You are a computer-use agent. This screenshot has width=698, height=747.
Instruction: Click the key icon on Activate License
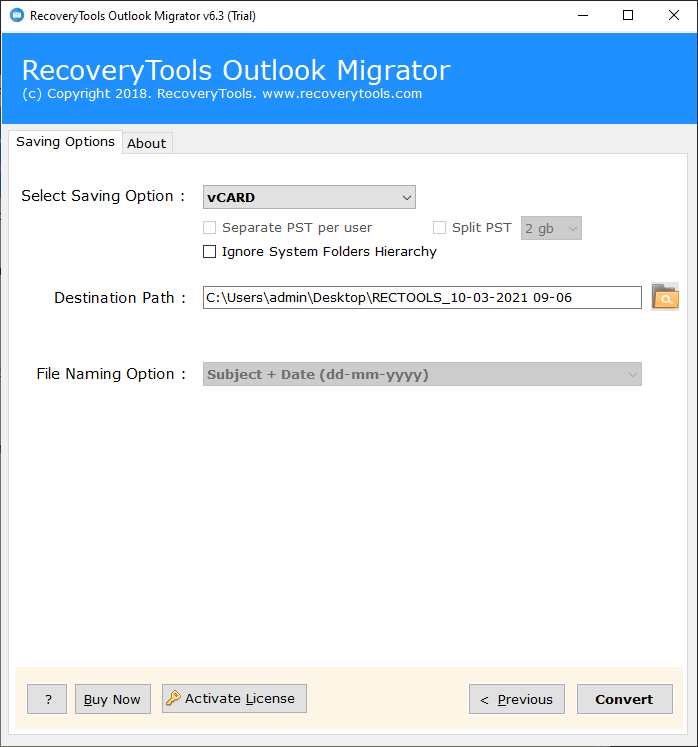(x=173, y=698)
